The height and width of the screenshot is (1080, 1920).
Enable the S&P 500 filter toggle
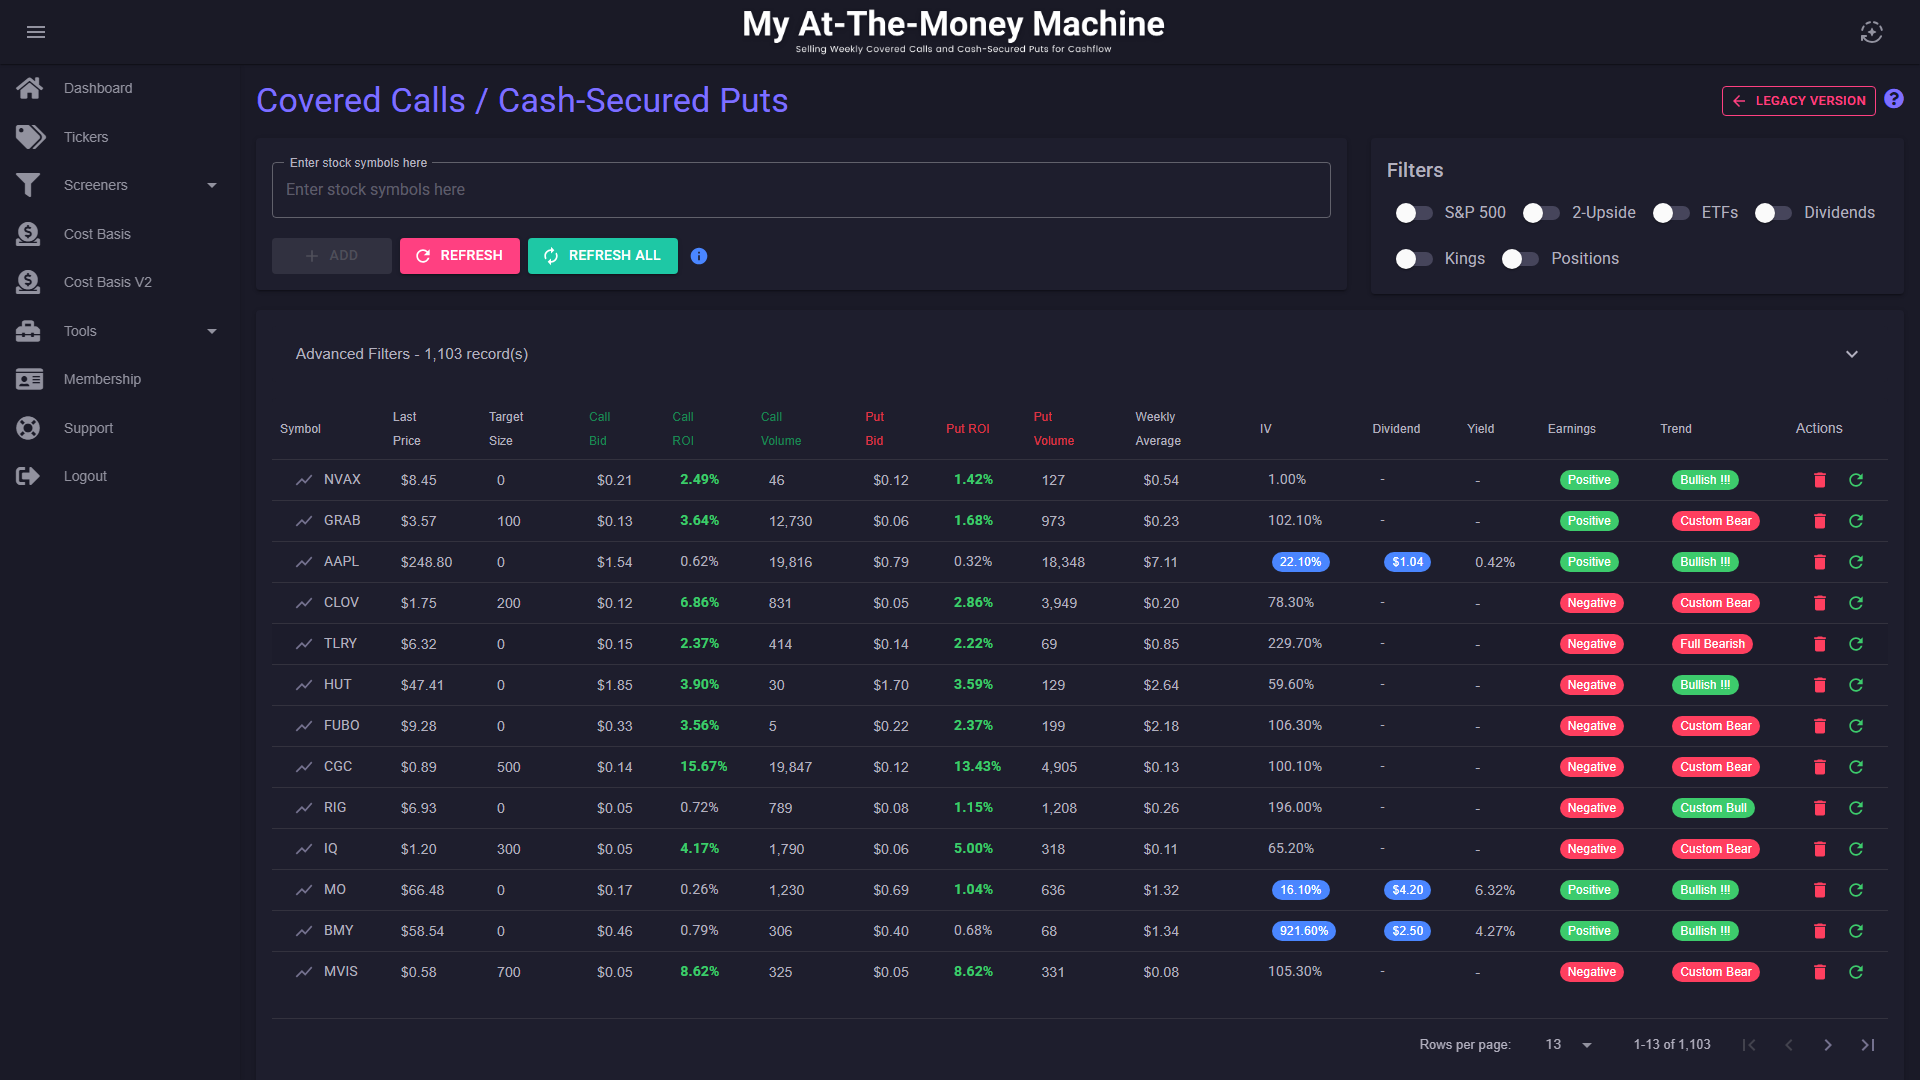pyautogui.click(x=1413, y=213)
